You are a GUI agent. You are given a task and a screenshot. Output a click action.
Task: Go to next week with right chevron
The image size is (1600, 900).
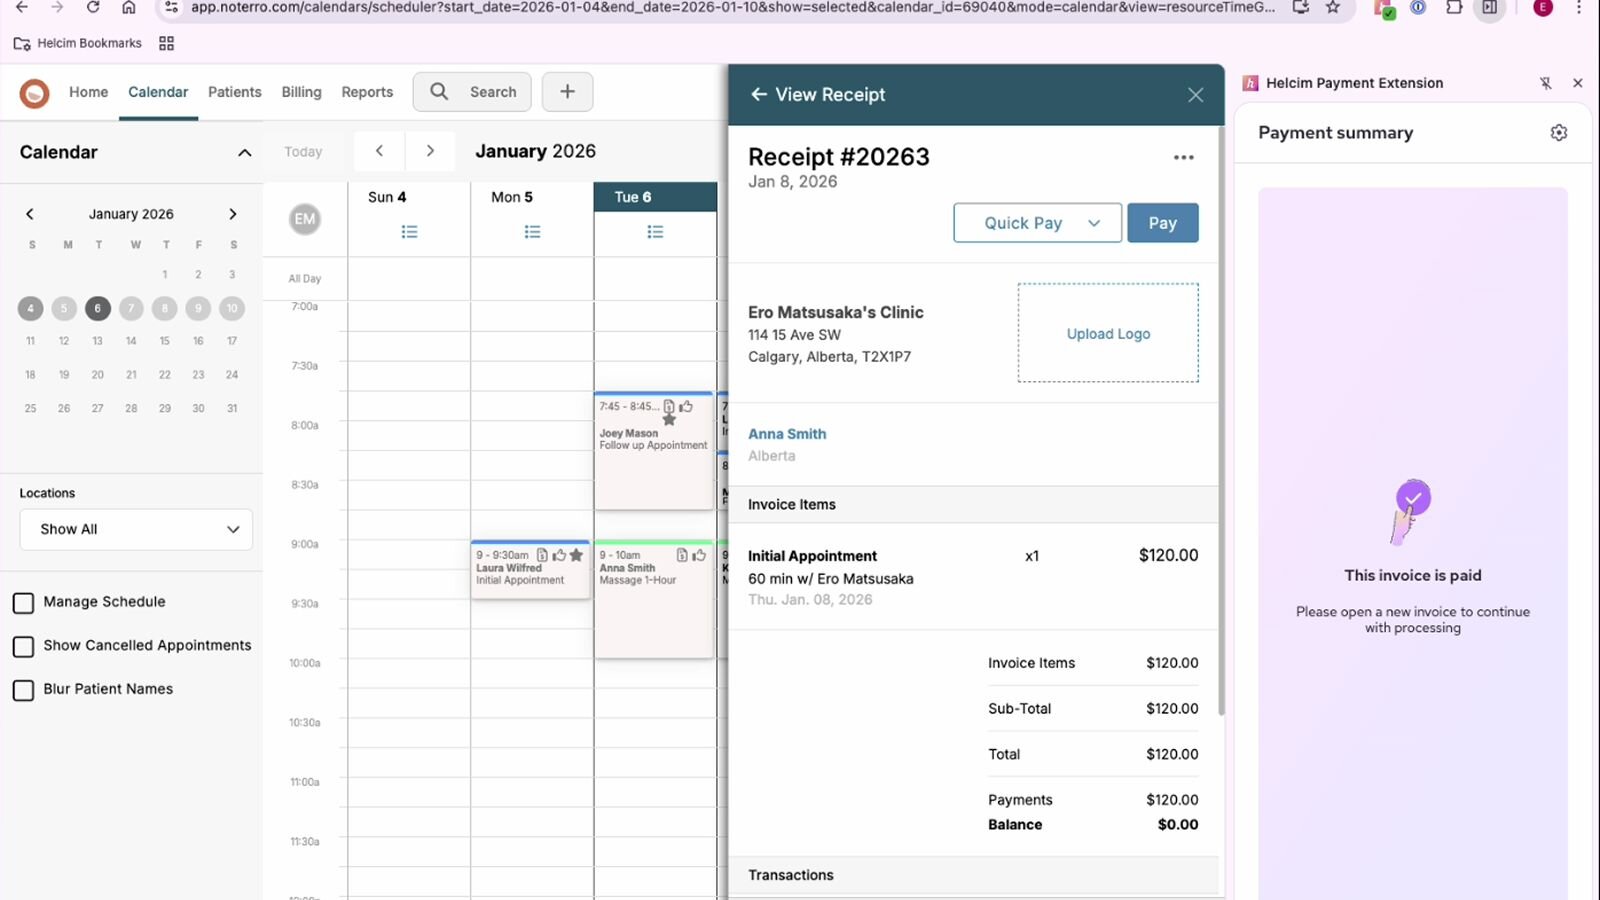pos(430,151)
